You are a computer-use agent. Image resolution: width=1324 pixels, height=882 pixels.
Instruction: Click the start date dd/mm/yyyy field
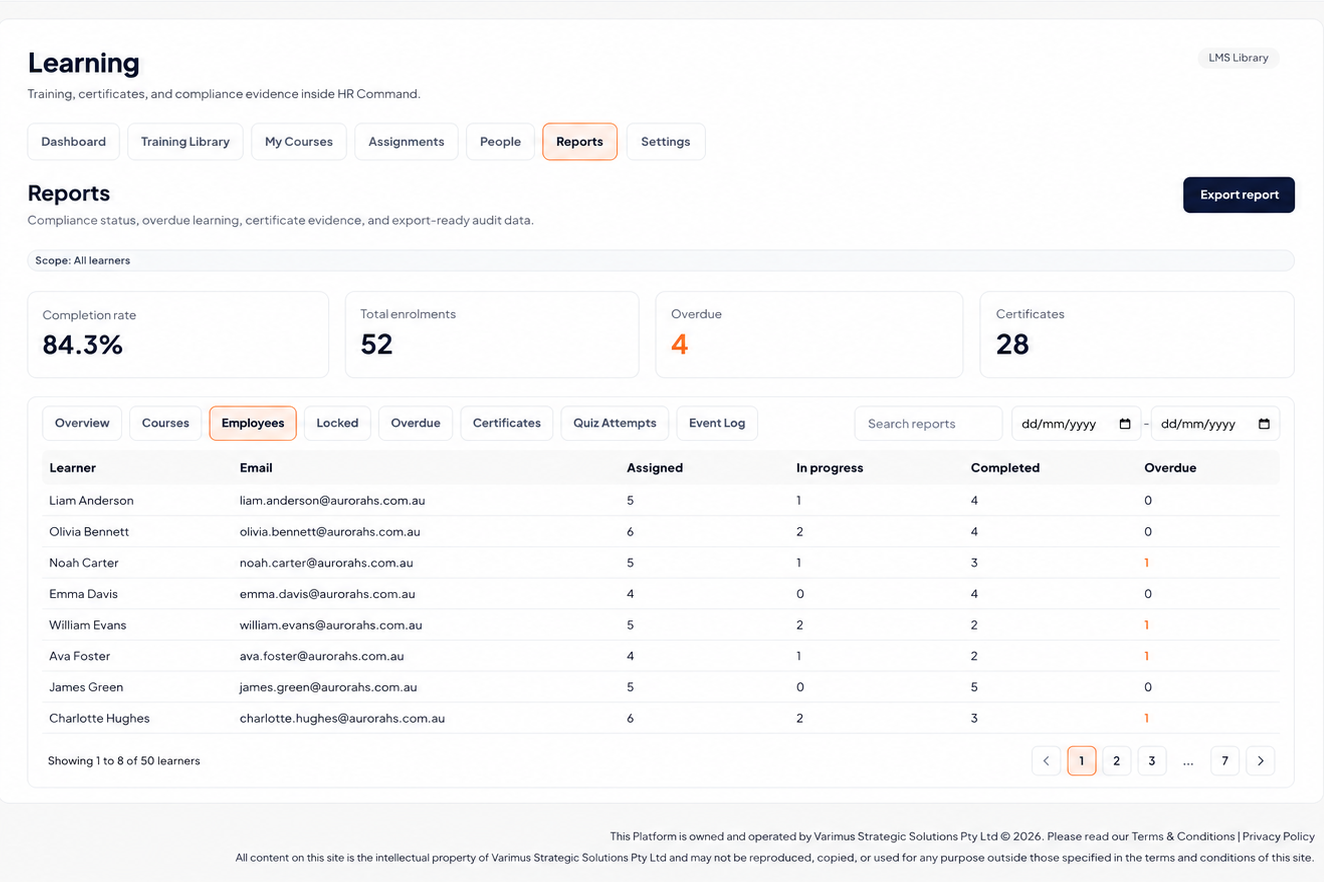tap(1076, 424)
